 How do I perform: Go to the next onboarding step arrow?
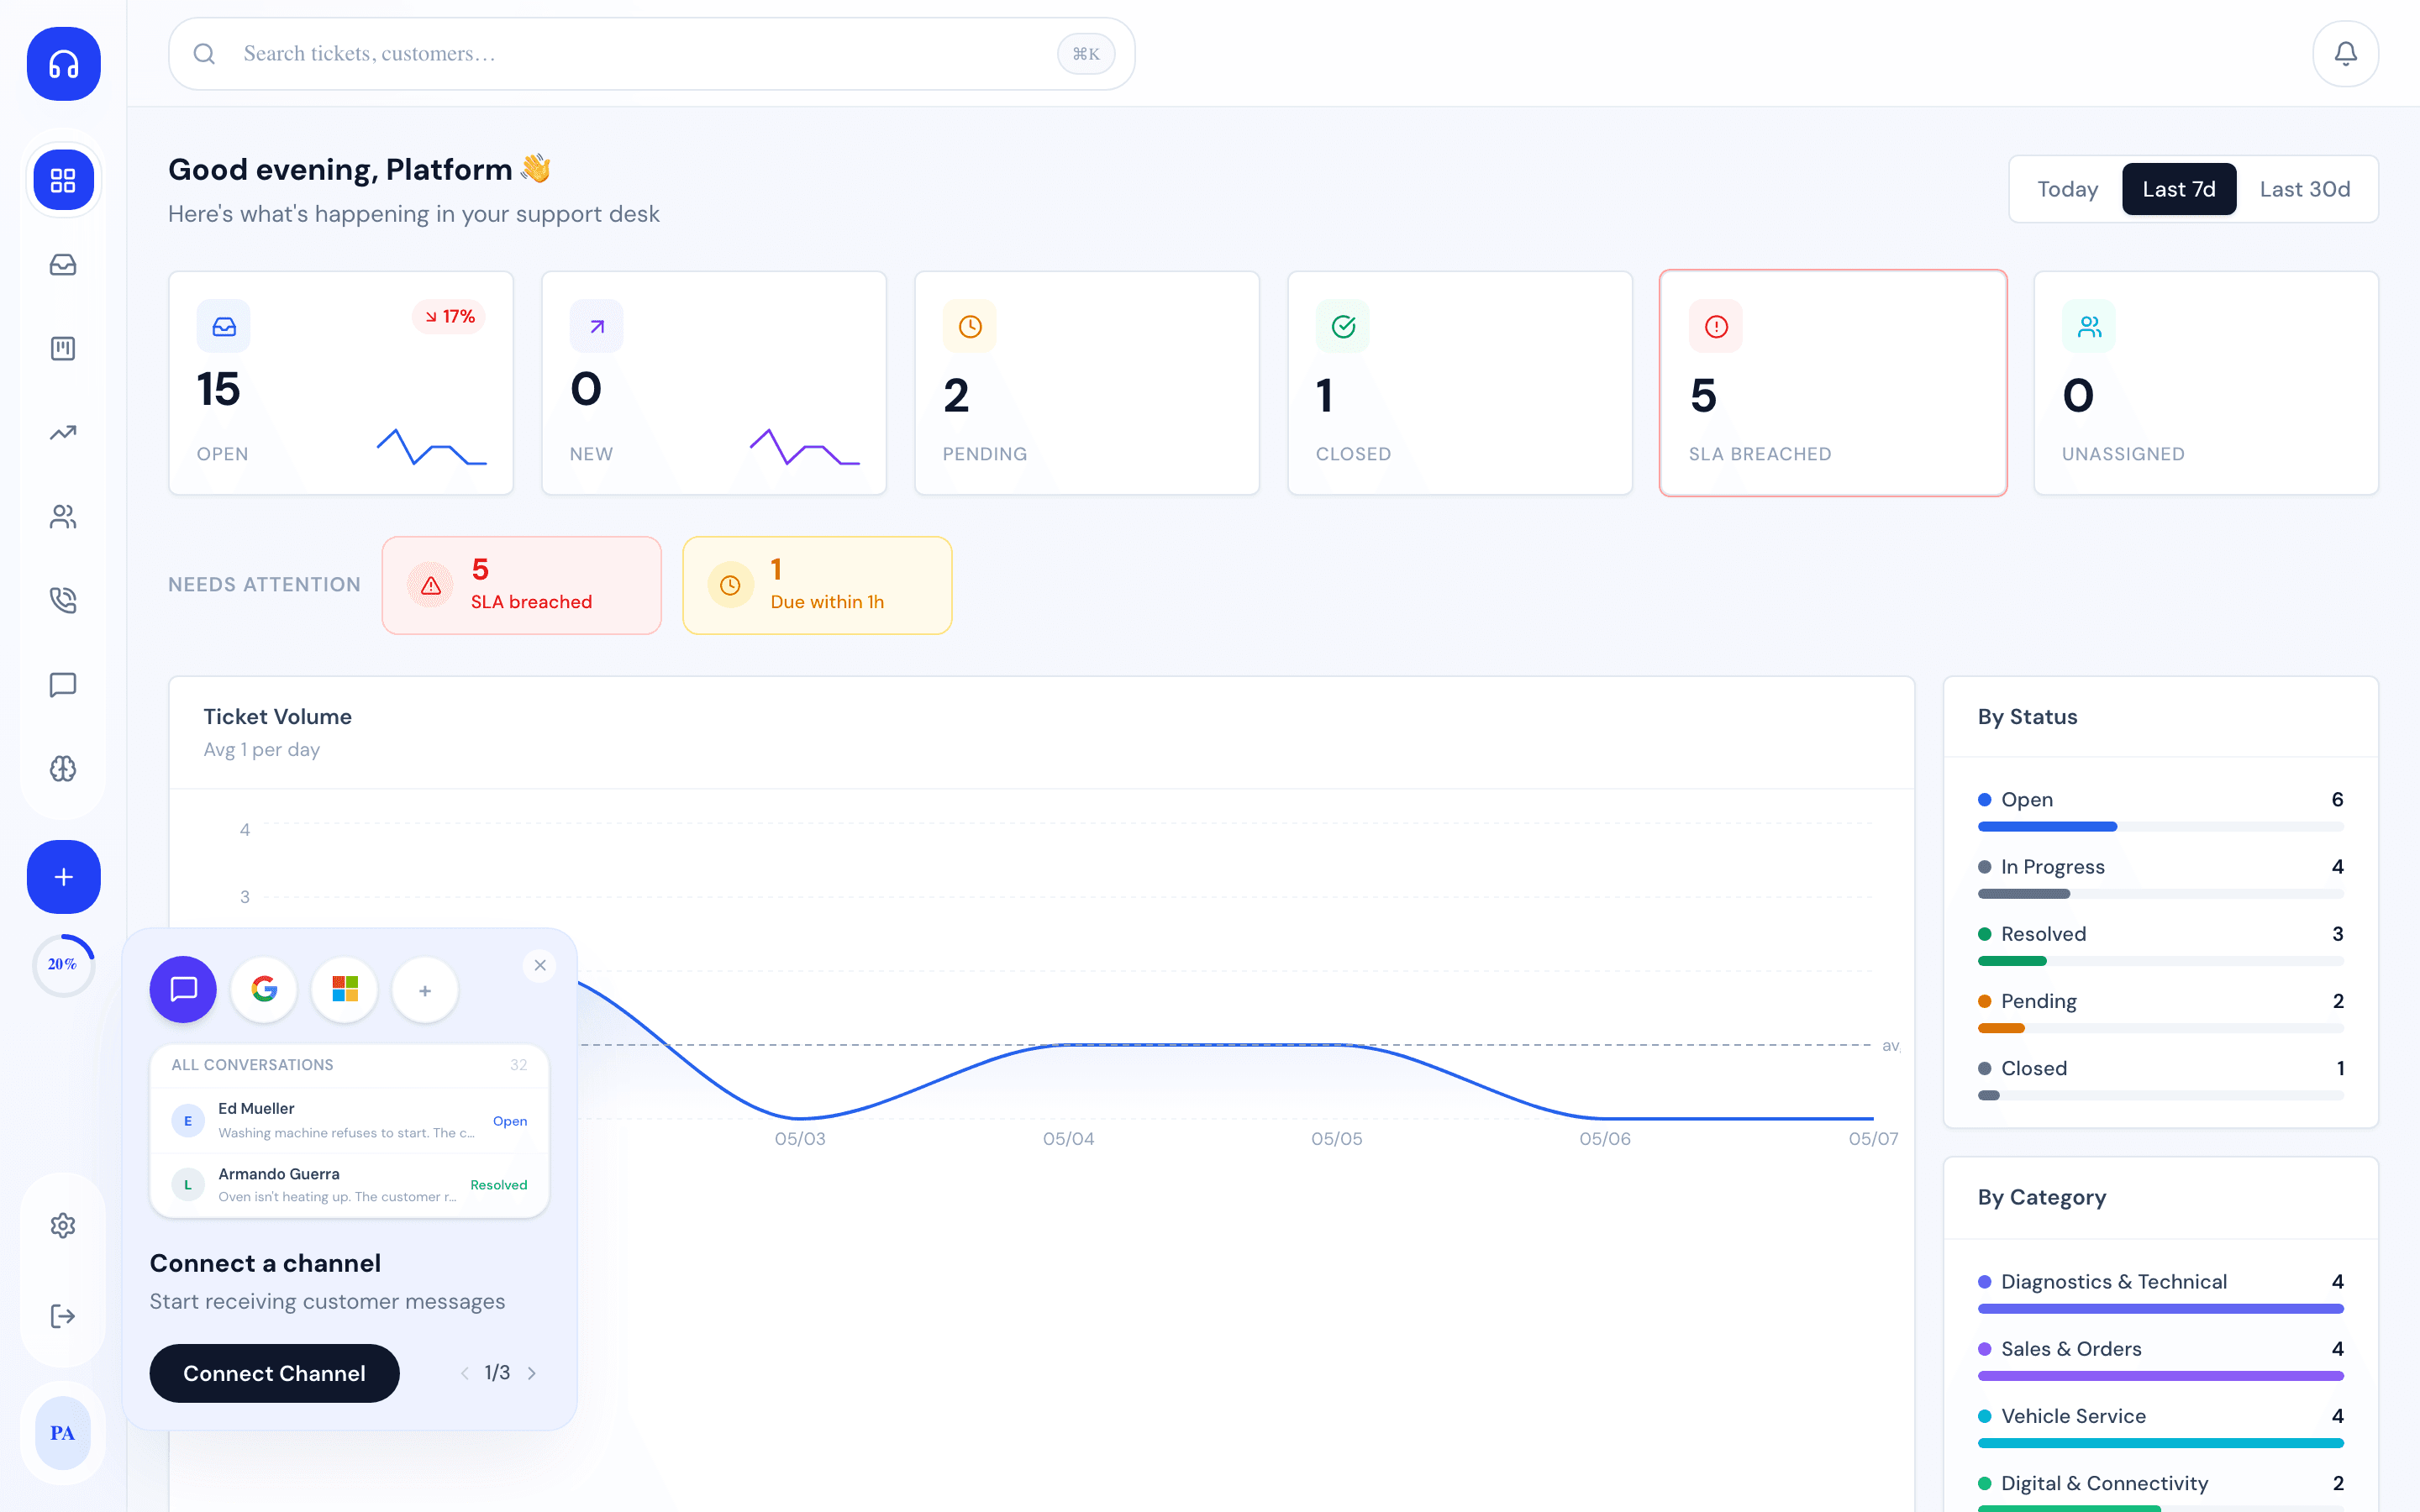click(x=531, y=1373)
